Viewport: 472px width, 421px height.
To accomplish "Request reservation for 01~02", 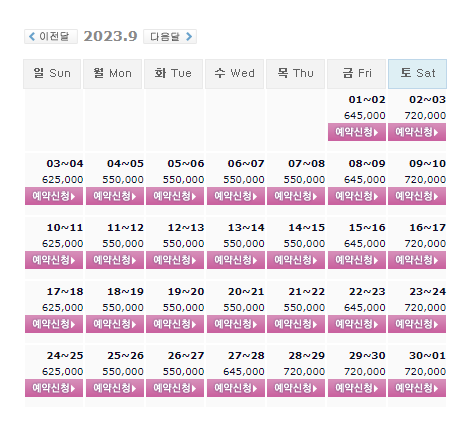I will 357,132.
